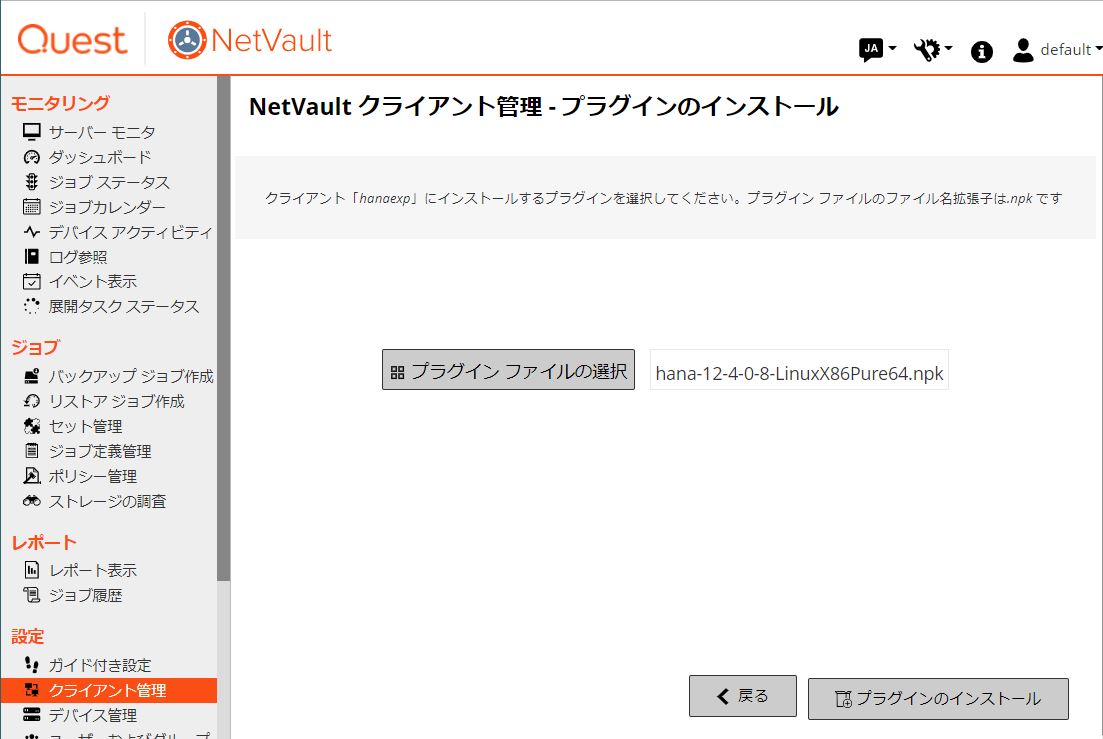
Task: Select ポリシー管理 in the sidebar
Action: pyautogui.click(x=93, y=476)
